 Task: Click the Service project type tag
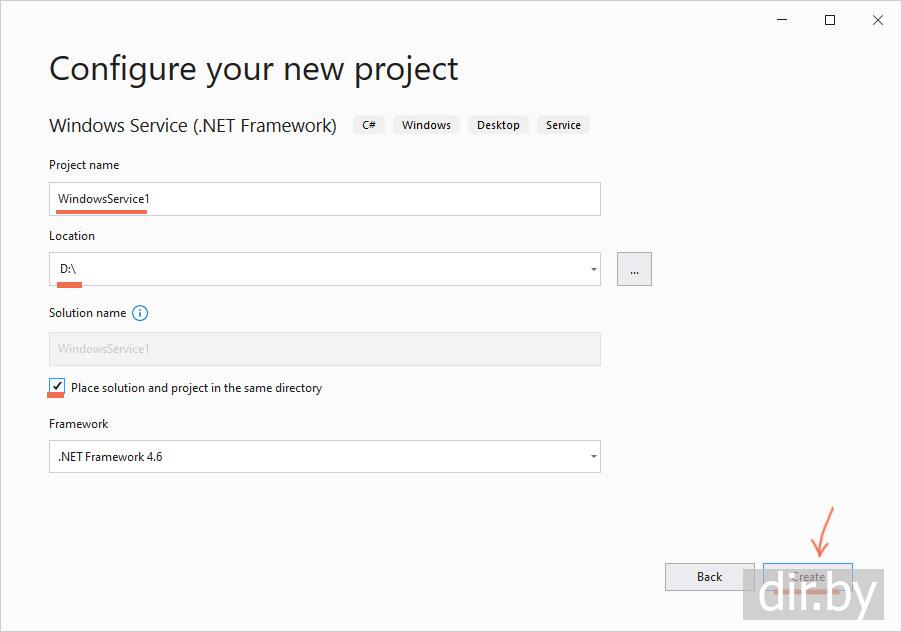[x=563, y=125]
